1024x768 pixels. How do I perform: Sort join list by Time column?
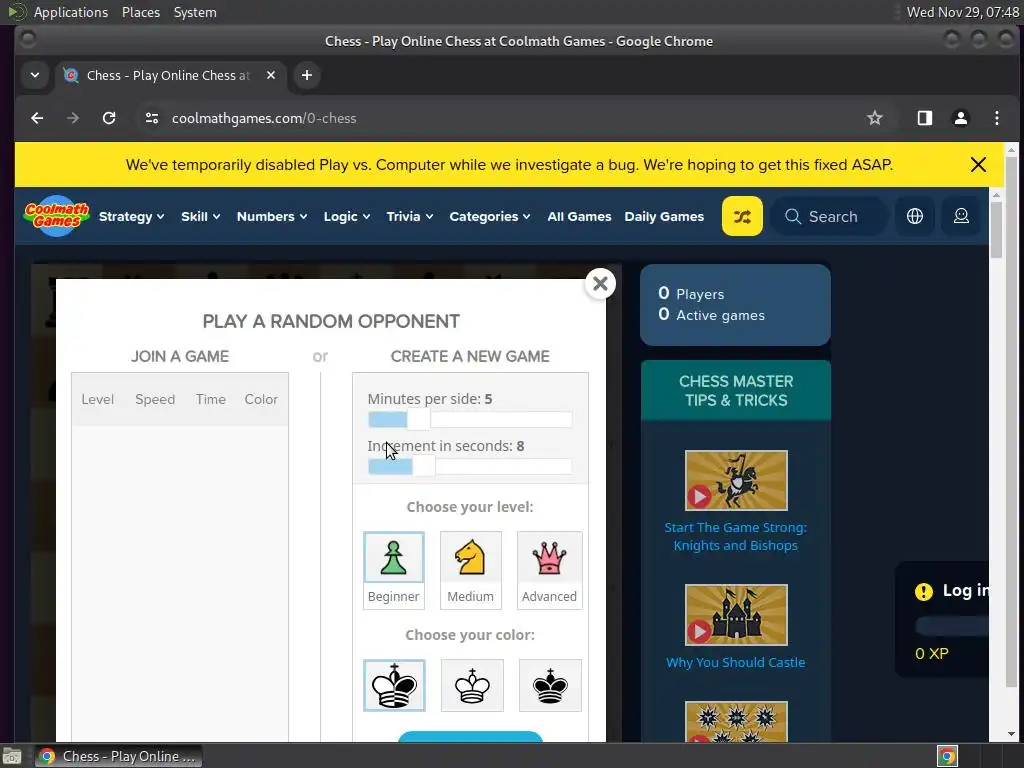[210, 399]
